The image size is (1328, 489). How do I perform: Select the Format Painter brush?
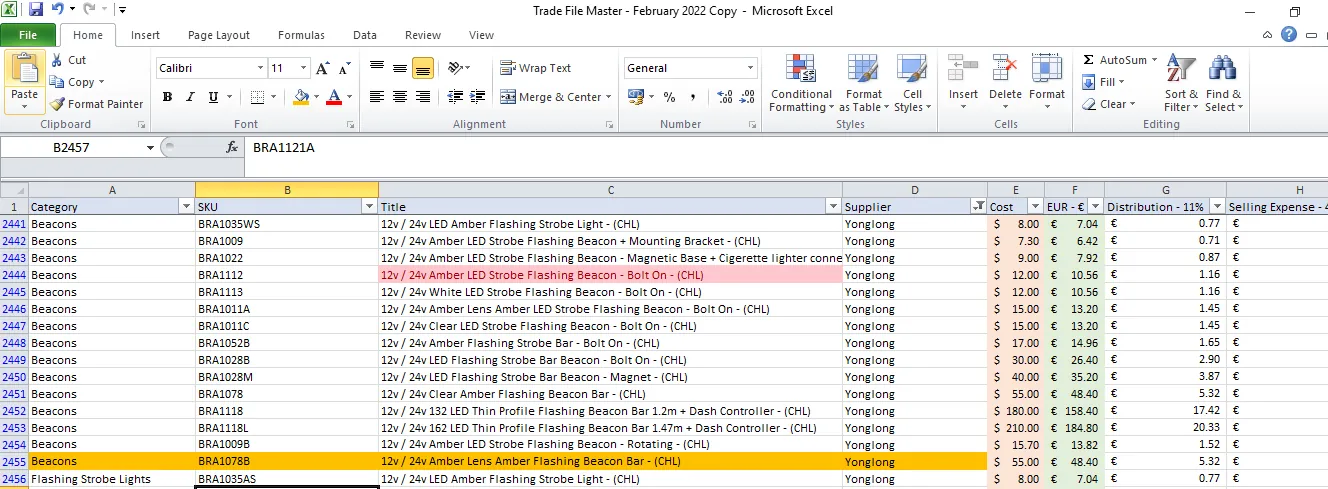[x=57, y=104]
